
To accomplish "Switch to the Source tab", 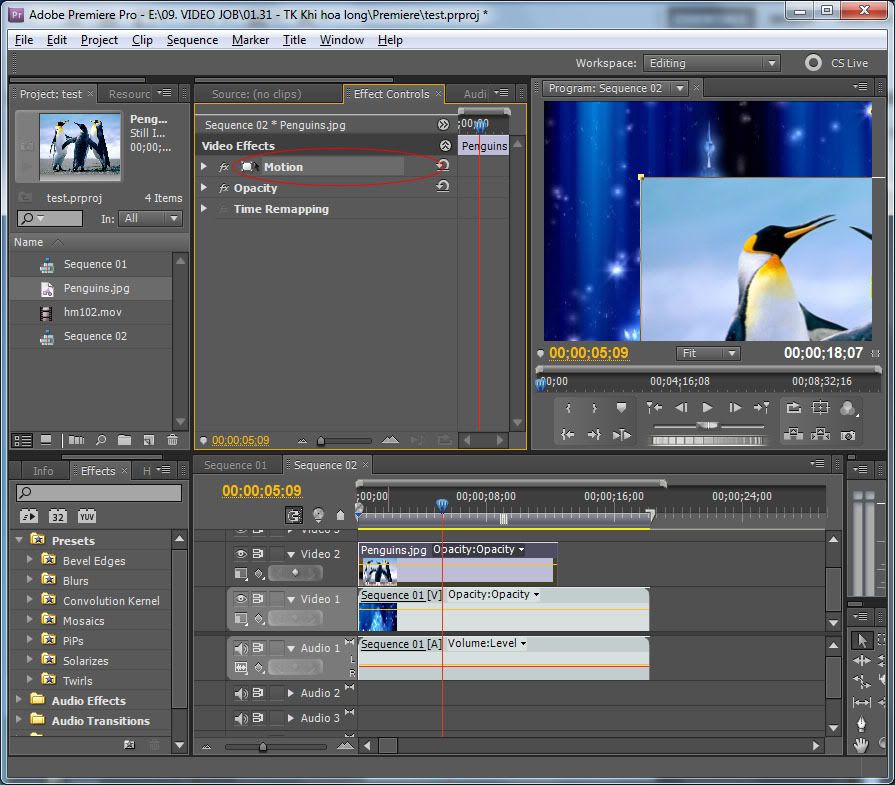I will tap(256, 94).
